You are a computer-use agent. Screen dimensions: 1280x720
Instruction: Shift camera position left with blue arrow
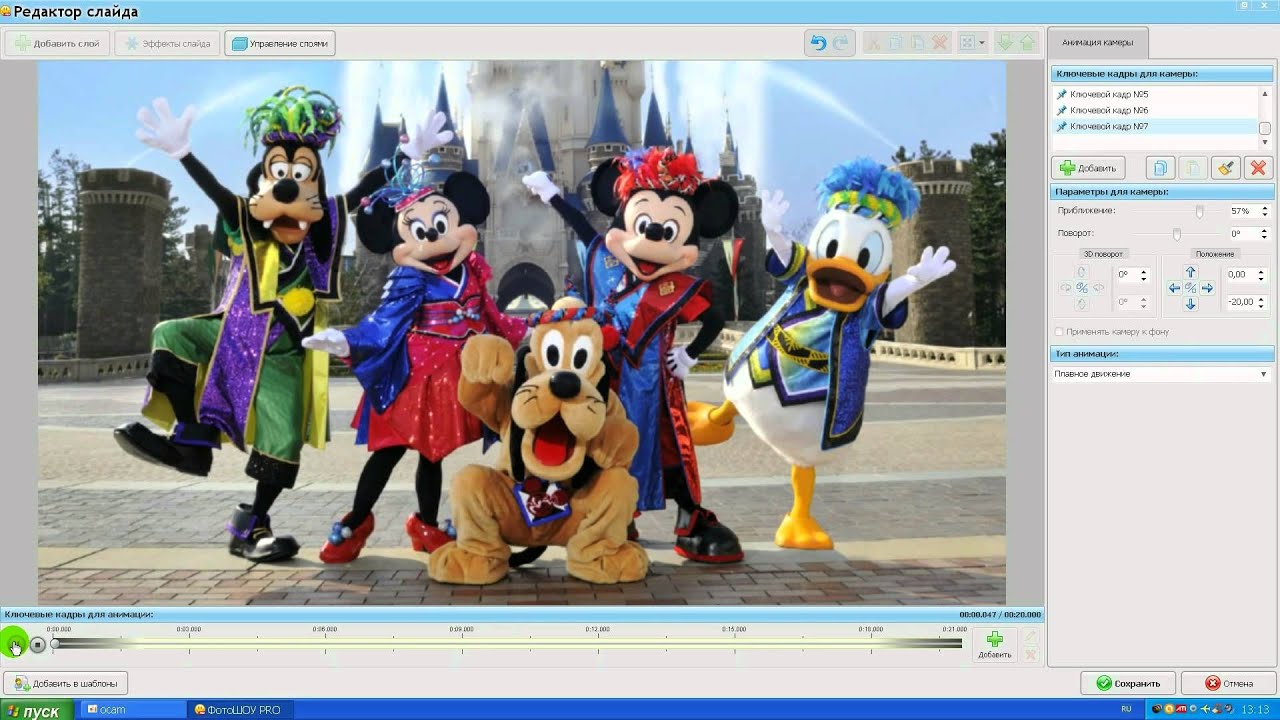[1174, 288]
